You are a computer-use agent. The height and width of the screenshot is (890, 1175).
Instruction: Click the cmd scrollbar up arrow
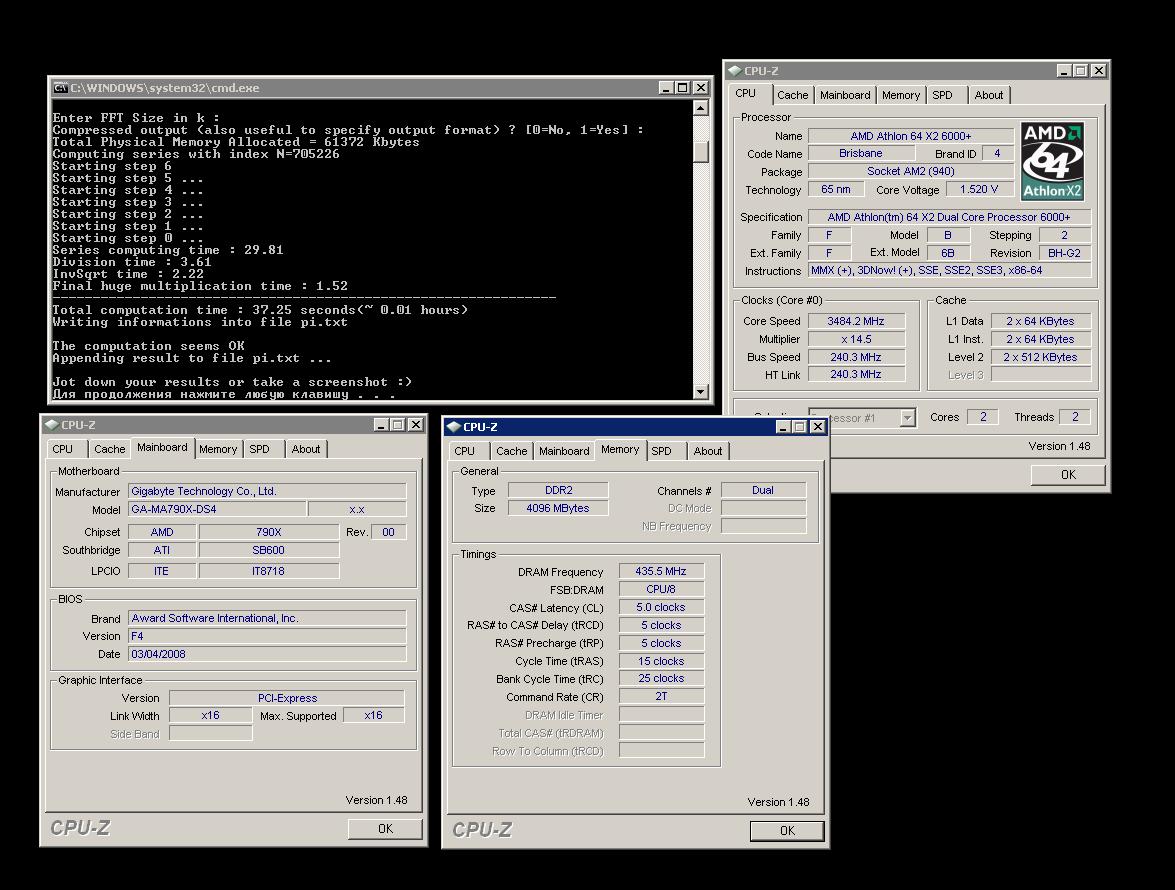(701, 108)
